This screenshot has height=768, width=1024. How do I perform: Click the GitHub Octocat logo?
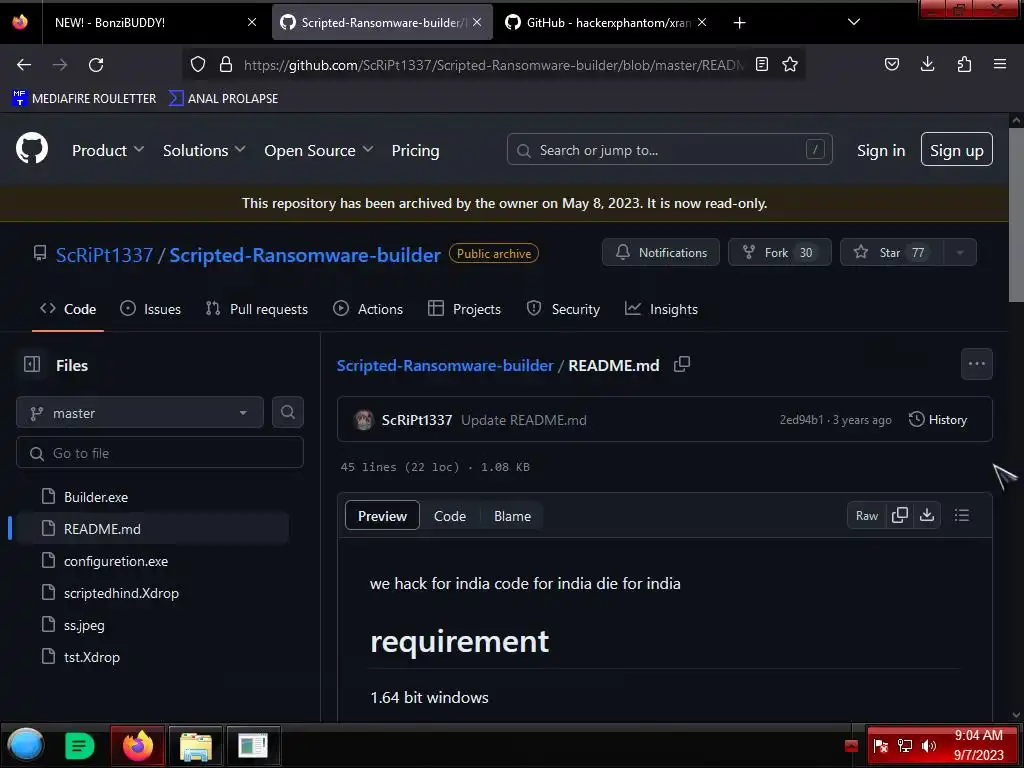[x=32, y=149]
